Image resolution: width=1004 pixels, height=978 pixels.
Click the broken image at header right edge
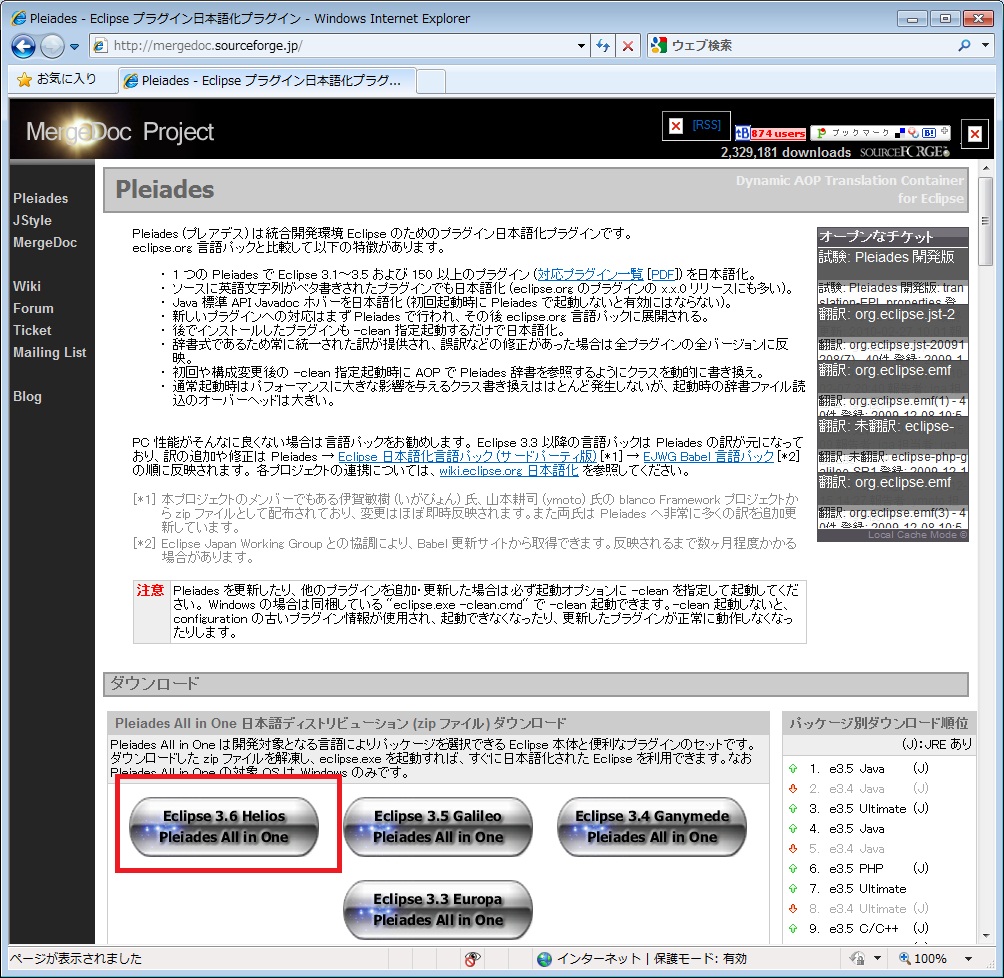975,134
